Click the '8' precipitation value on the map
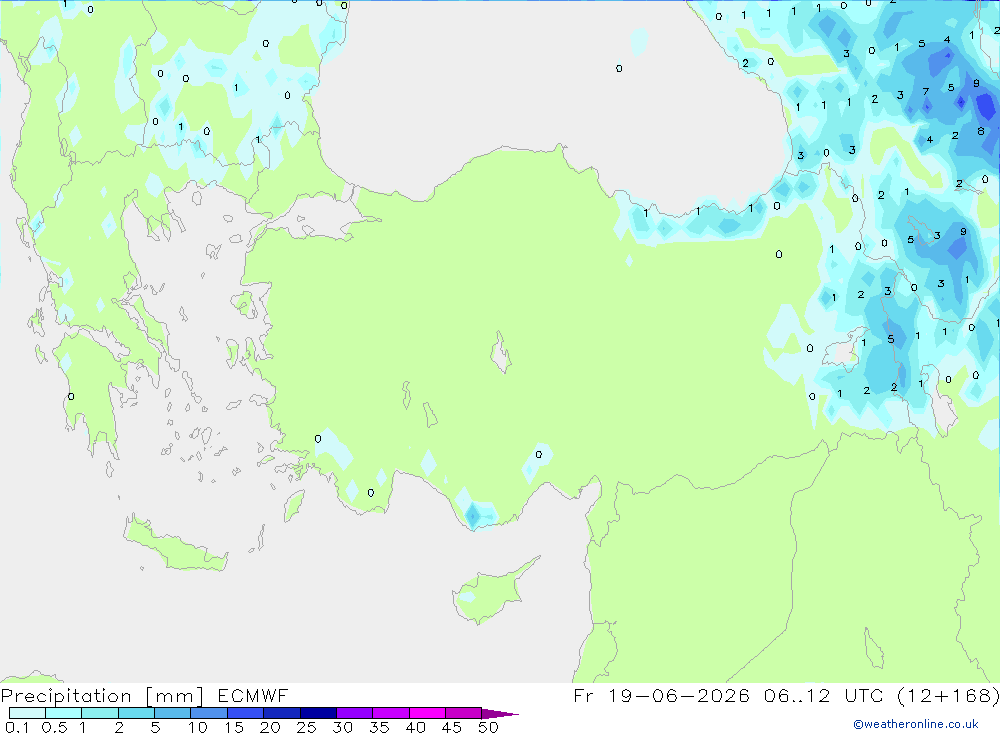 [981, 131]
